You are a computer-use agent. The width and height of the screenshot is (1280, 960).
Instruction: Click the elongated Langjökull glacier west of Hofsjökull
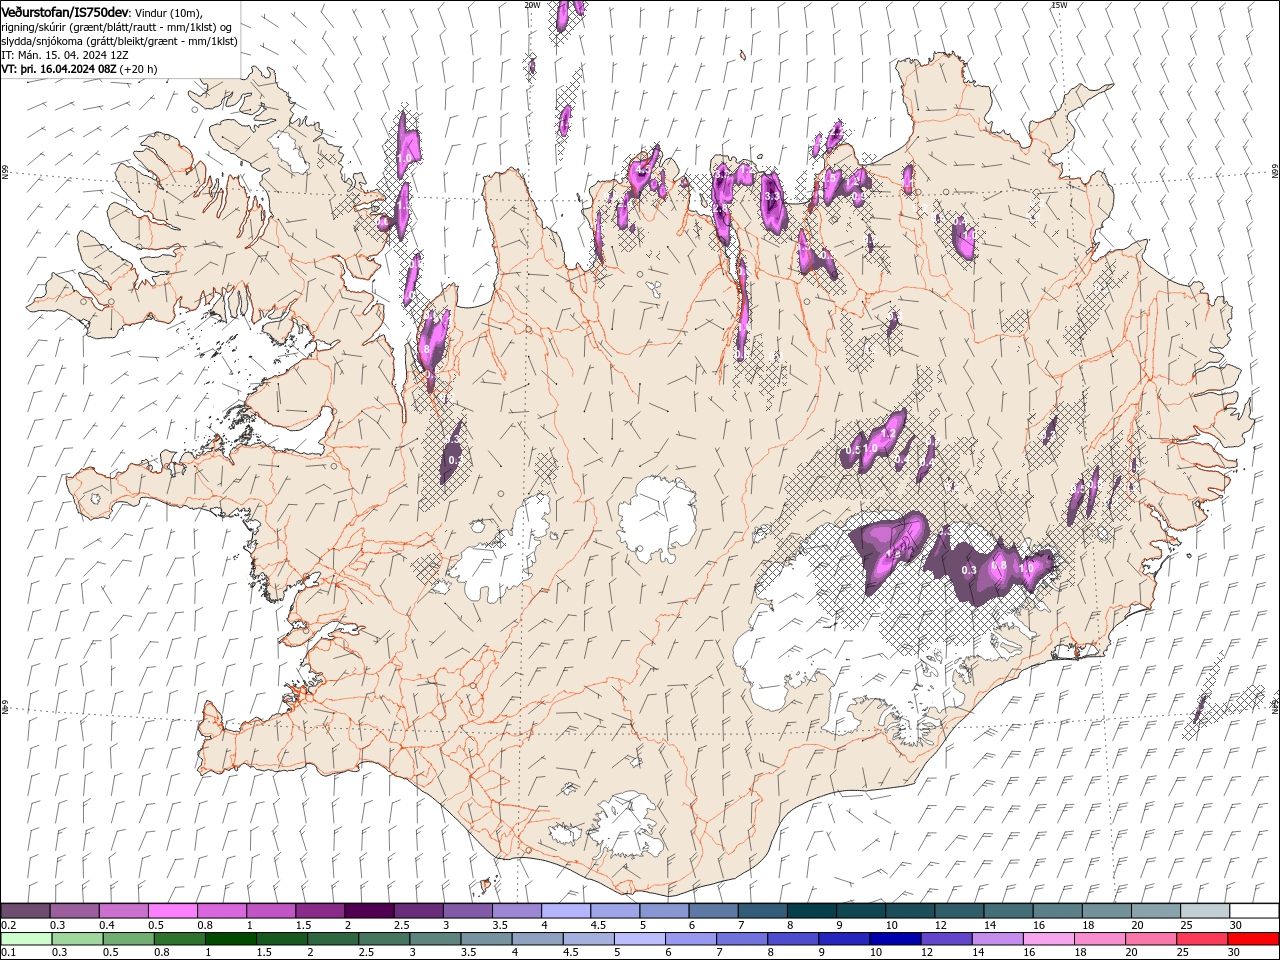[500, 555]
